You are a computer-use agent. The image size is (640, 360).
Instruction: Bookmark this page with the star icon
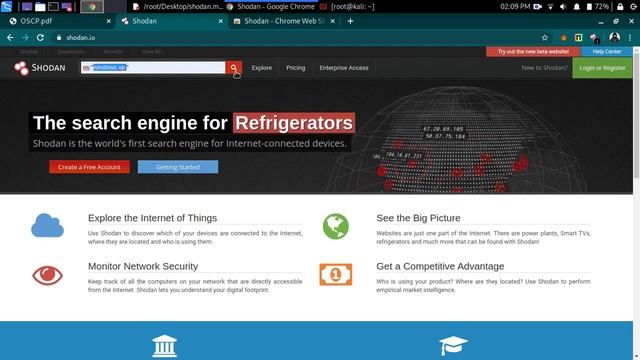544,38
